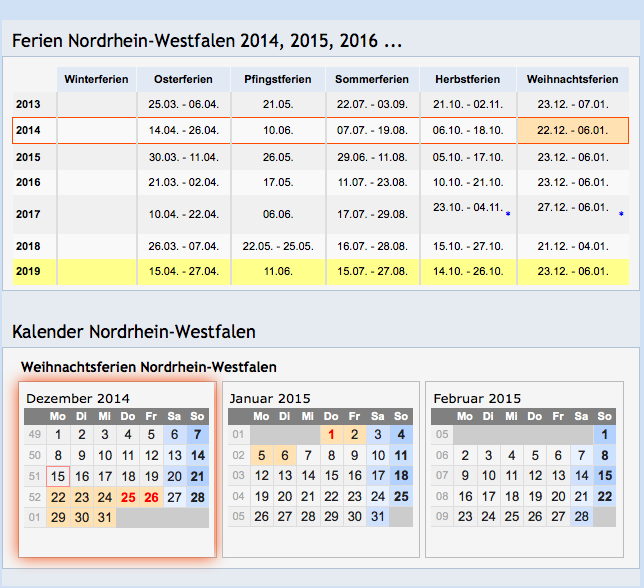Select day 28 in Februar 2015 calendar

pyautogui.click(x=582, y=516)
